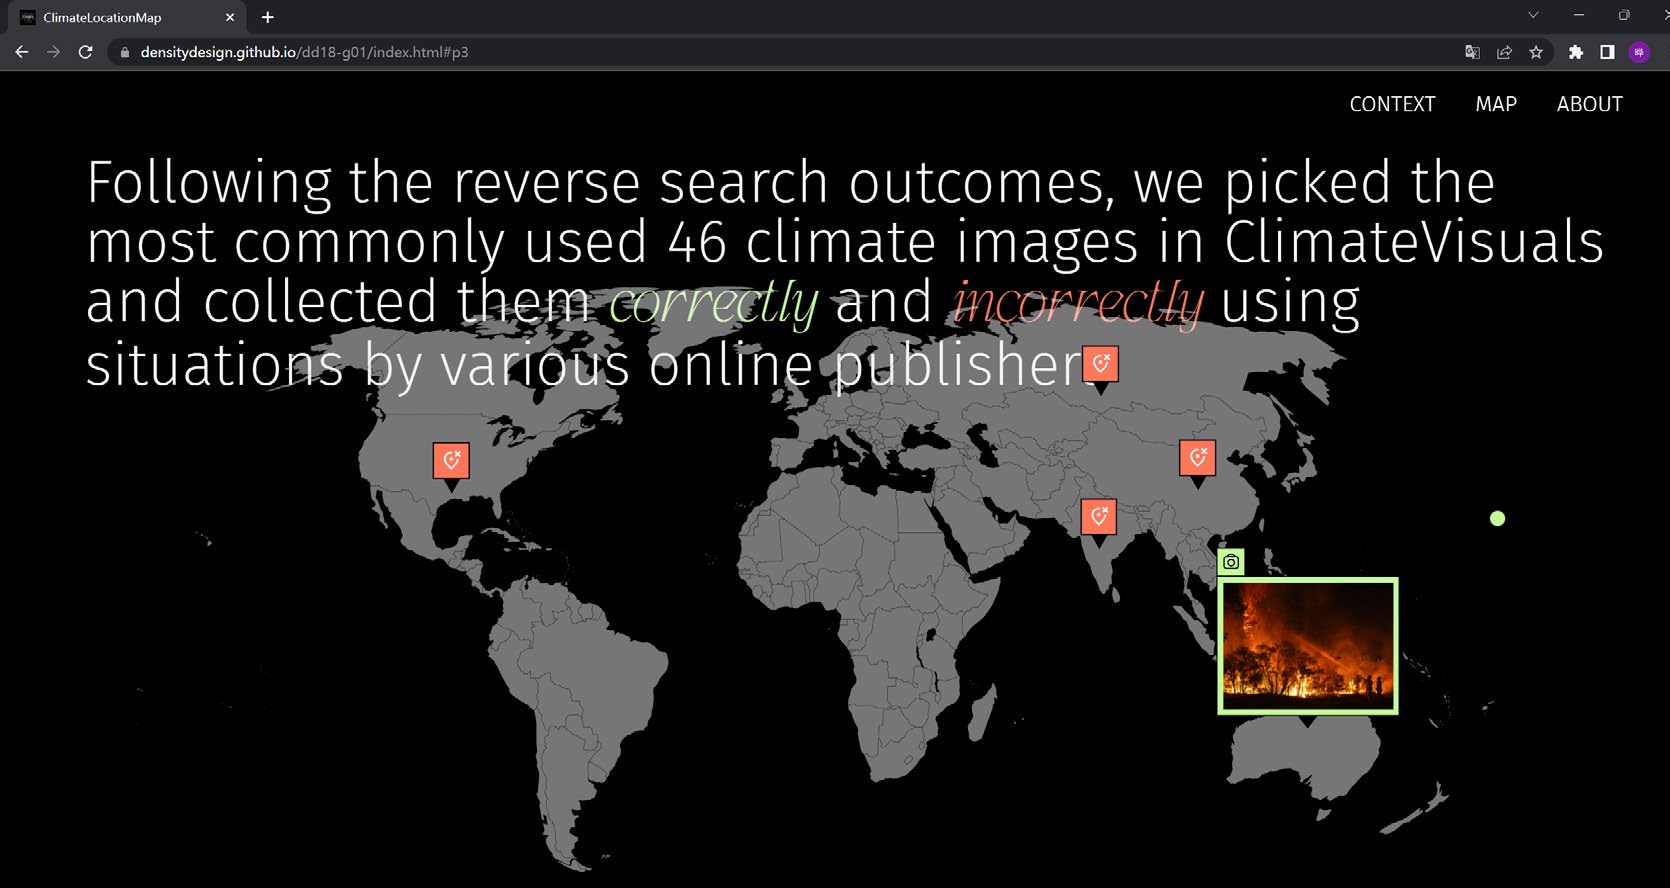Click the green dot in the Pacific Ocean
Image resolution: width=1670 pixels, height=888 pixels.
(x=1497, y=518)
